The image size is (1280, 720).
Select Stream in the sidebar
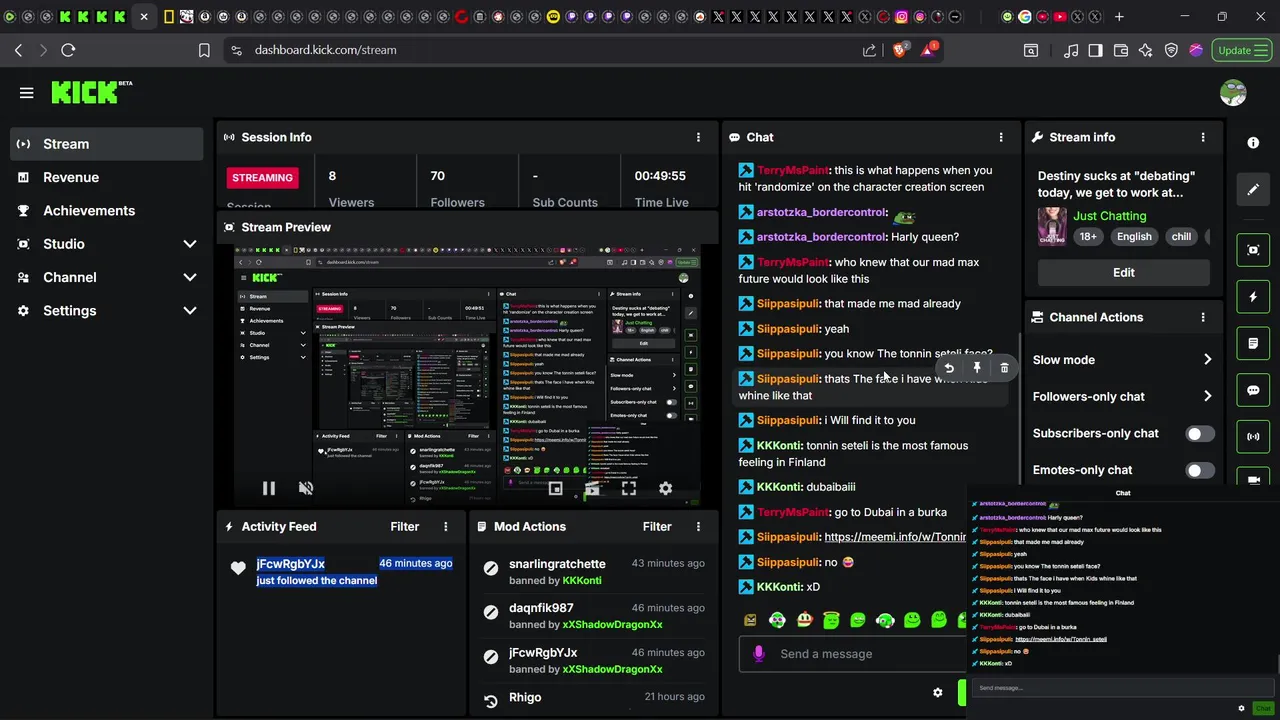click(x=108, y=144)
